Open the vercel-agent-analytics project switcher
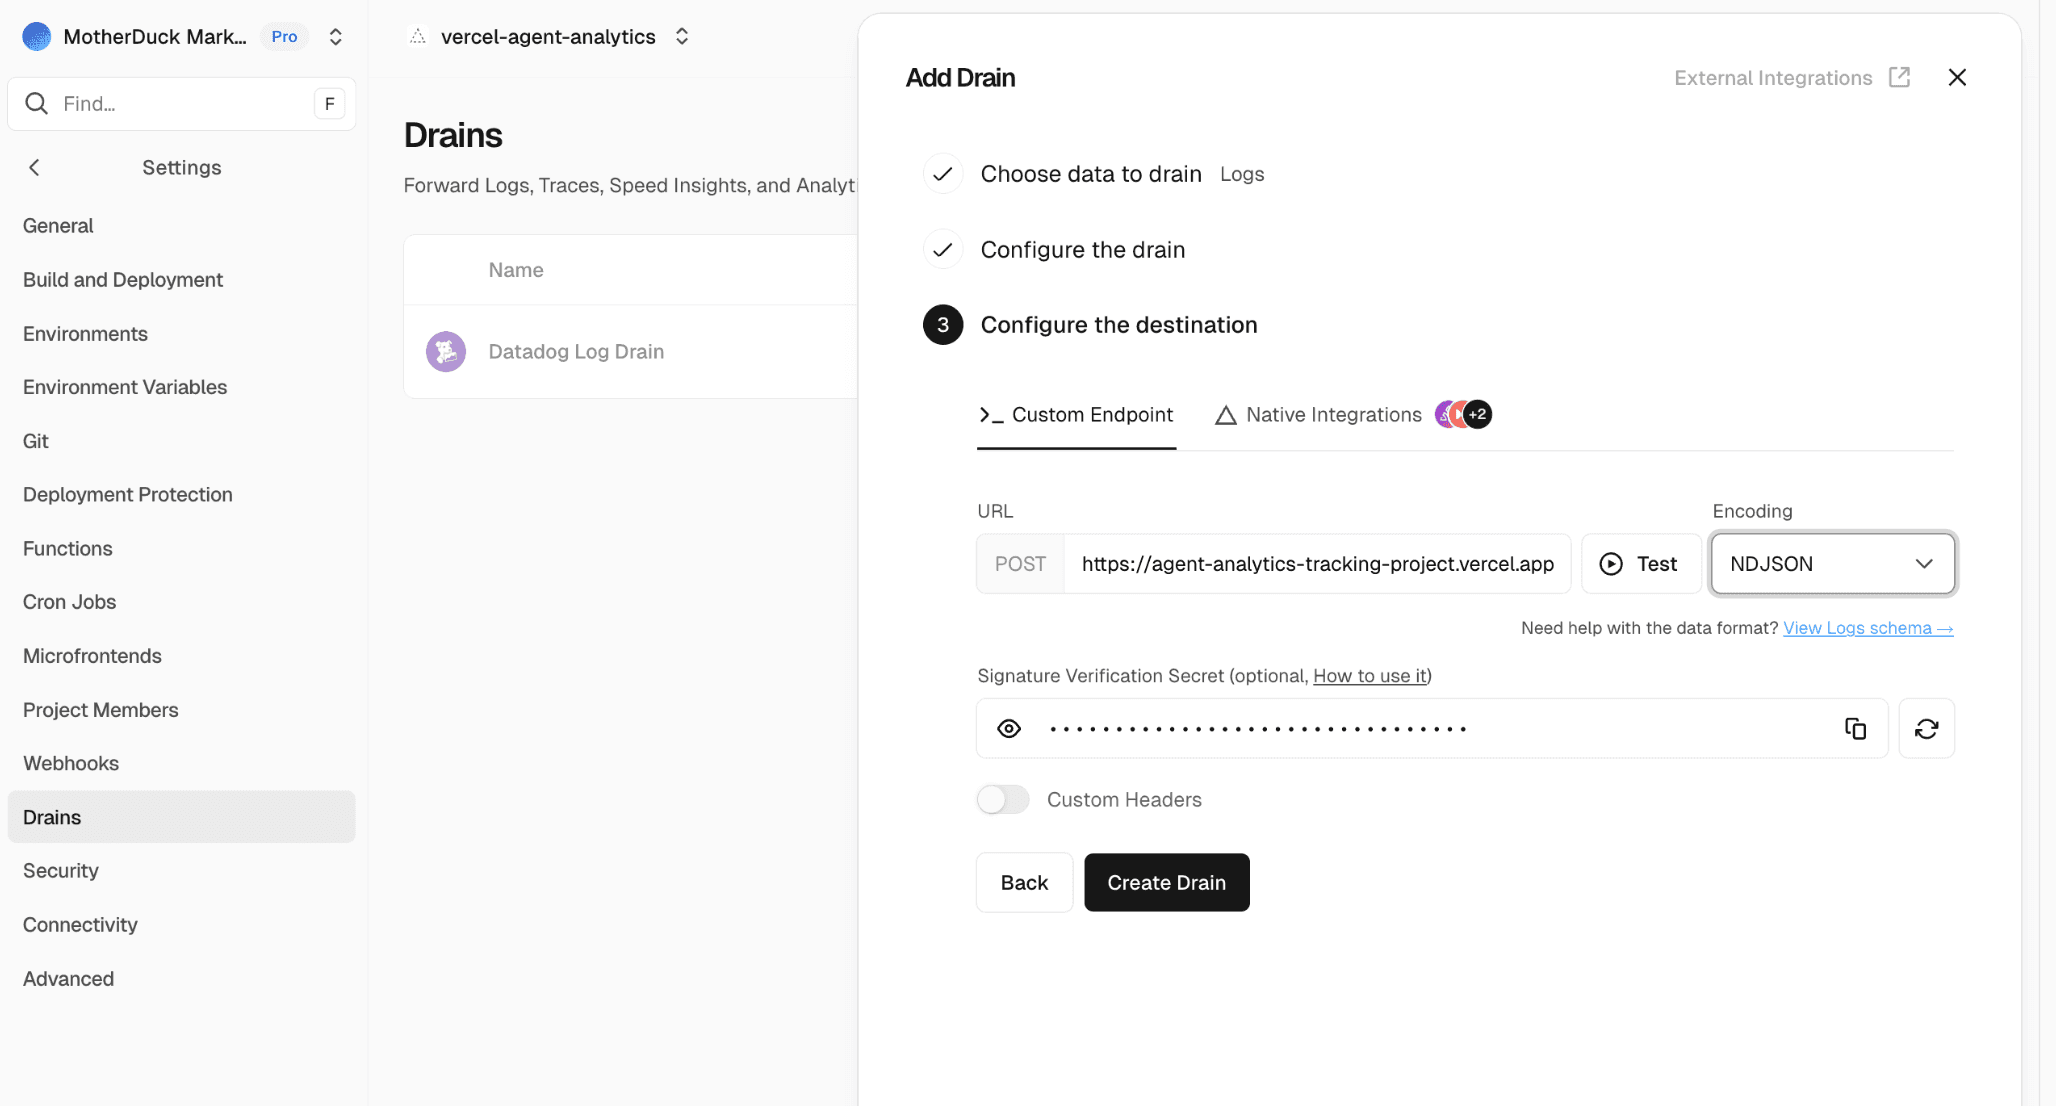The image size is (2056, 1106). [x=681, y=36]
